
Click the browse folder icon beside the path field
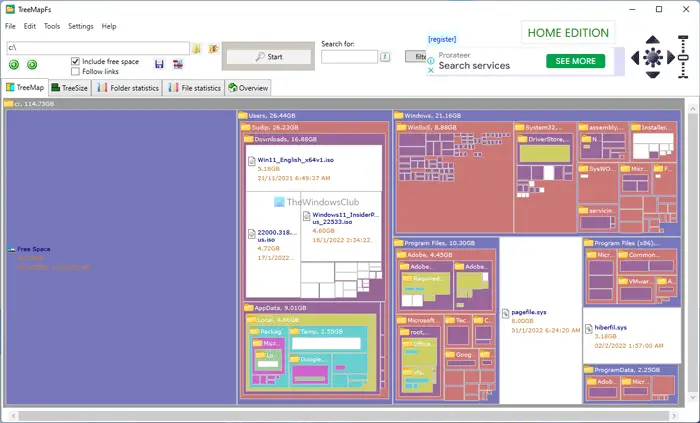(196, 49)
